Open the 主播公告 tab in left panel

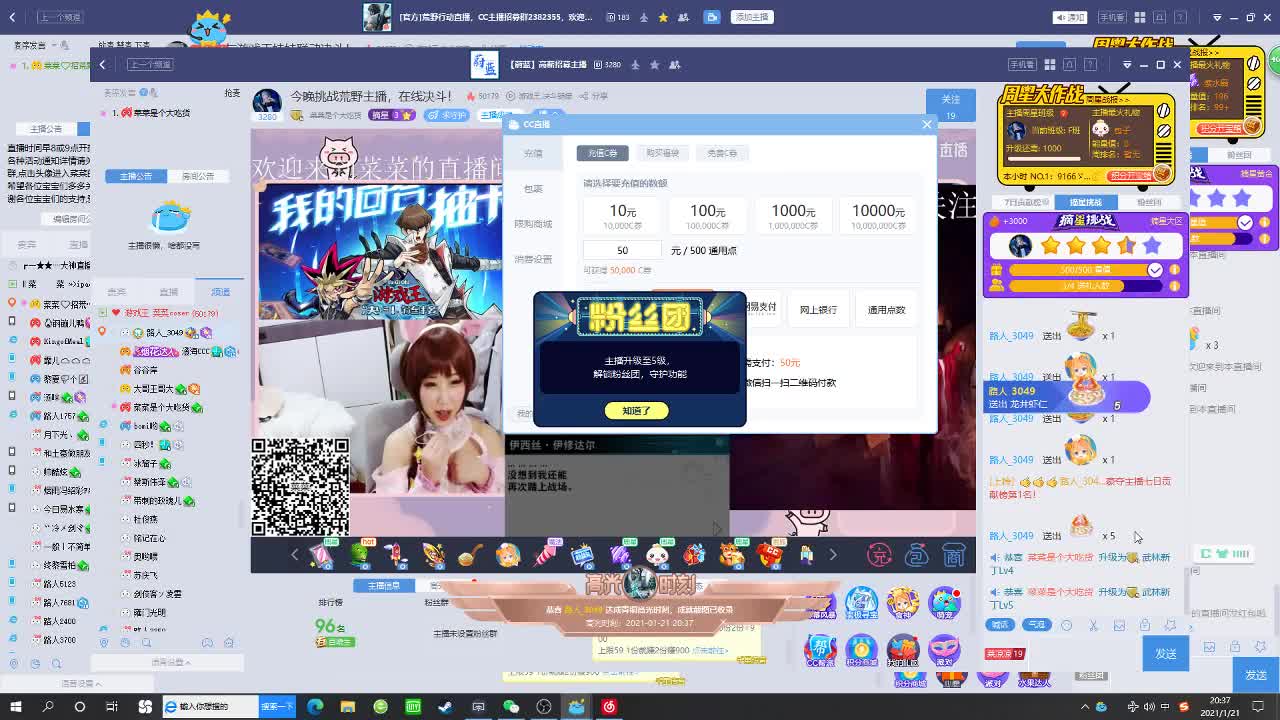point(135,176)
